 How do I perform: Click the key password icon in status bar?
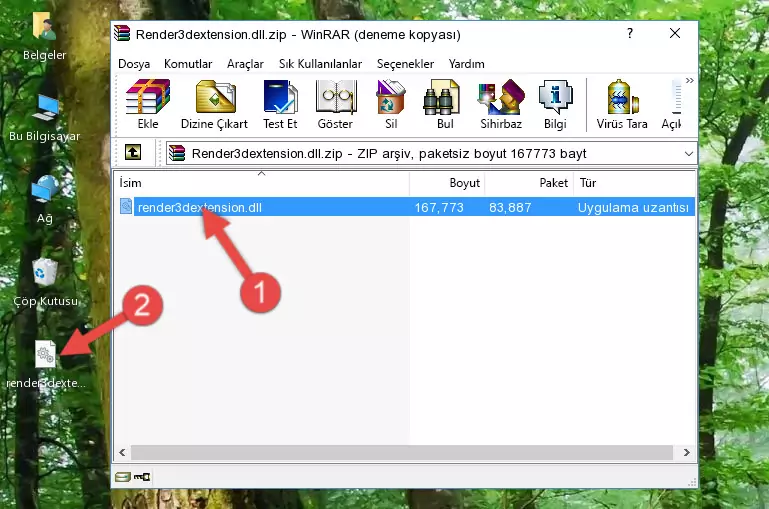[142, 477]
